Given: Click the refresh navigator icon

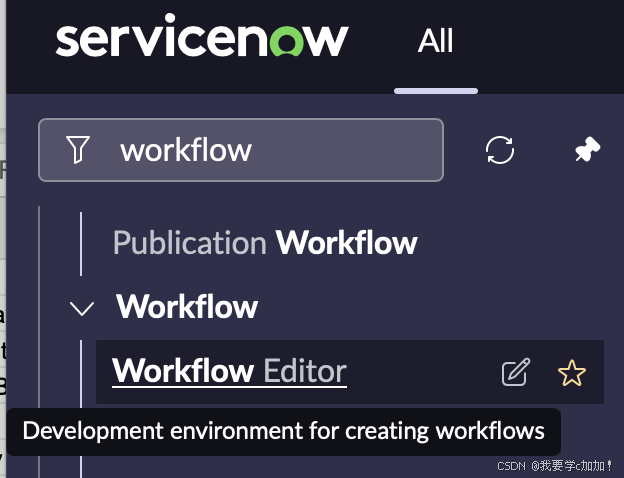Looking at the screenshot, I should pos(500,150).
